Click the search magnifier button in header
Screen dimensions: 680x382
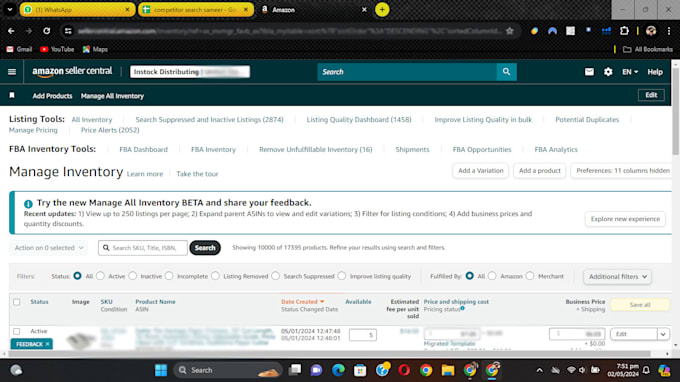506,72
